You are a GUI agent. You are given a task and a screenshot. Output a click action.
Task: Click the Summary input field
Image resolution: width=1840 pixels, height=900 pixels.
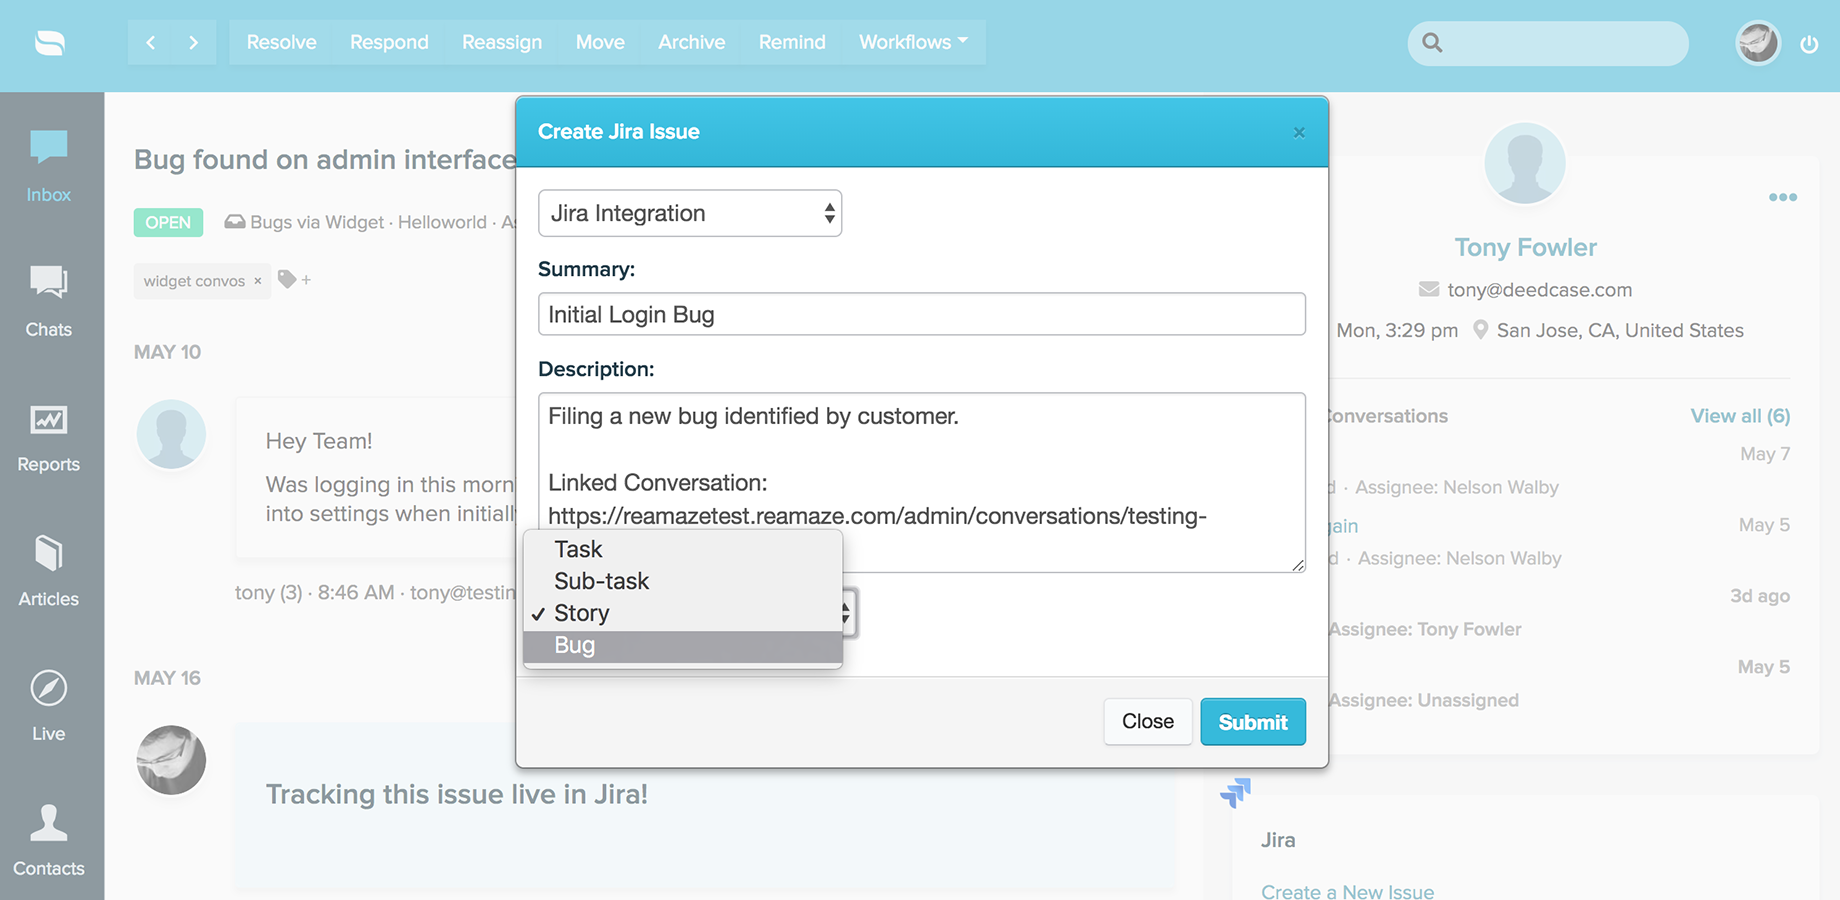point(922,314)
